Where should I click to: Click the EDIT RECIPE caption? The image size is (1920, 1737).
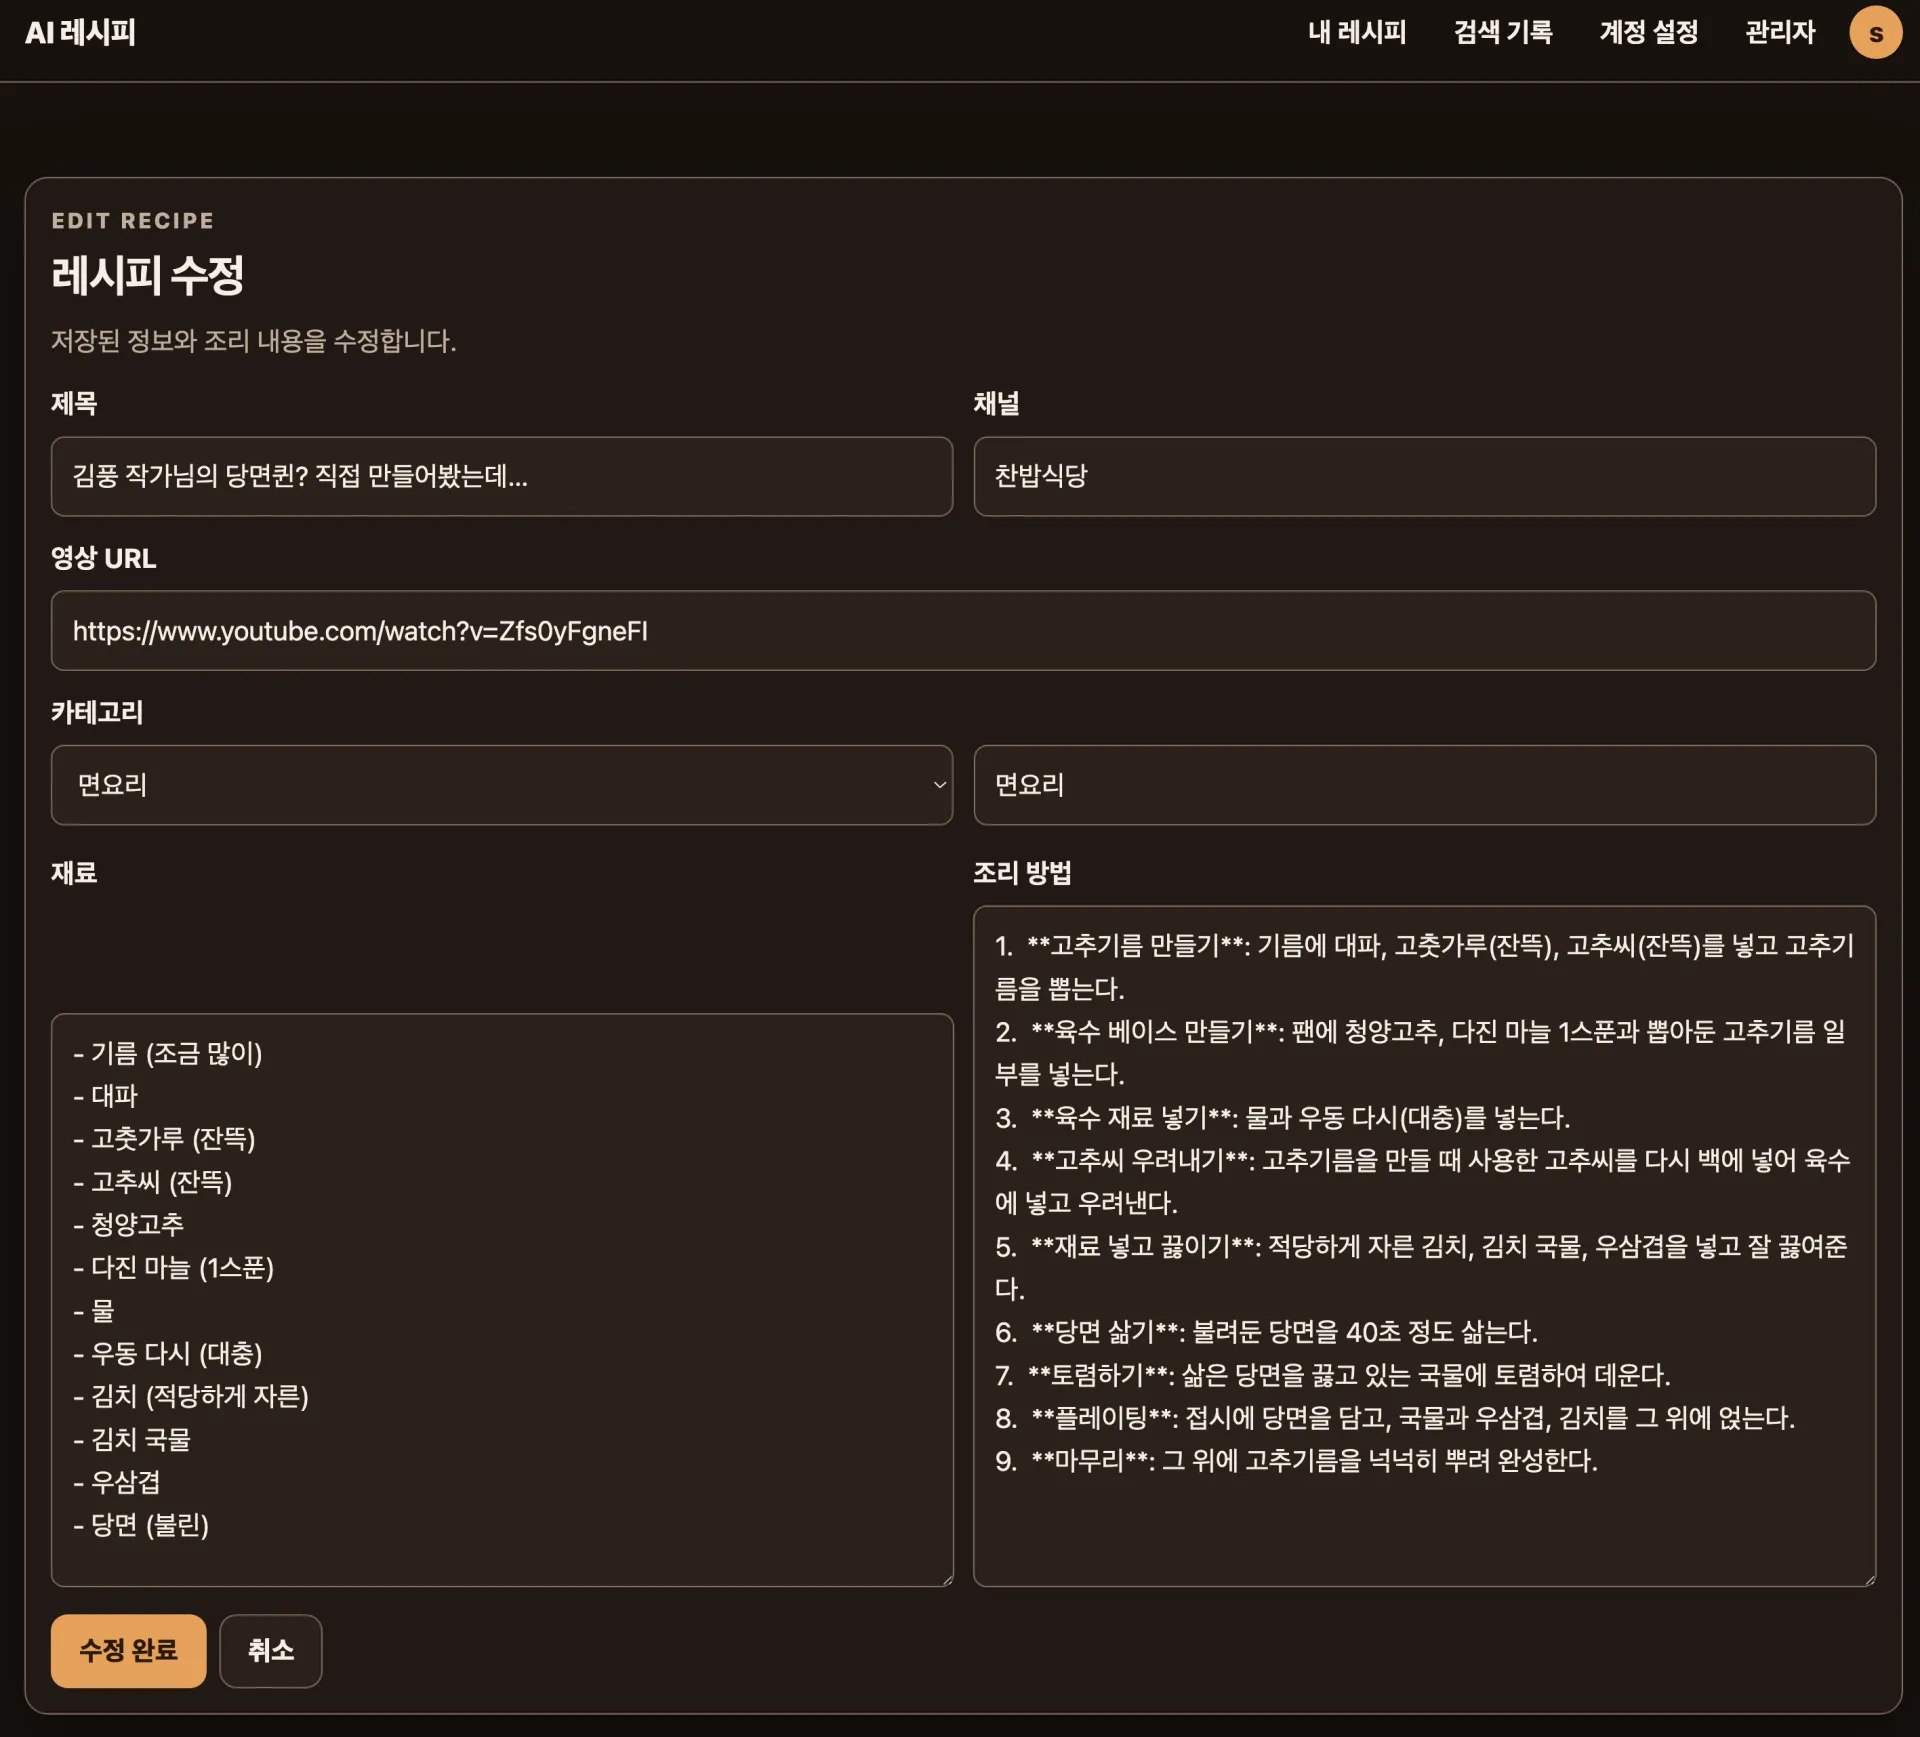click(x=133, y=220)
